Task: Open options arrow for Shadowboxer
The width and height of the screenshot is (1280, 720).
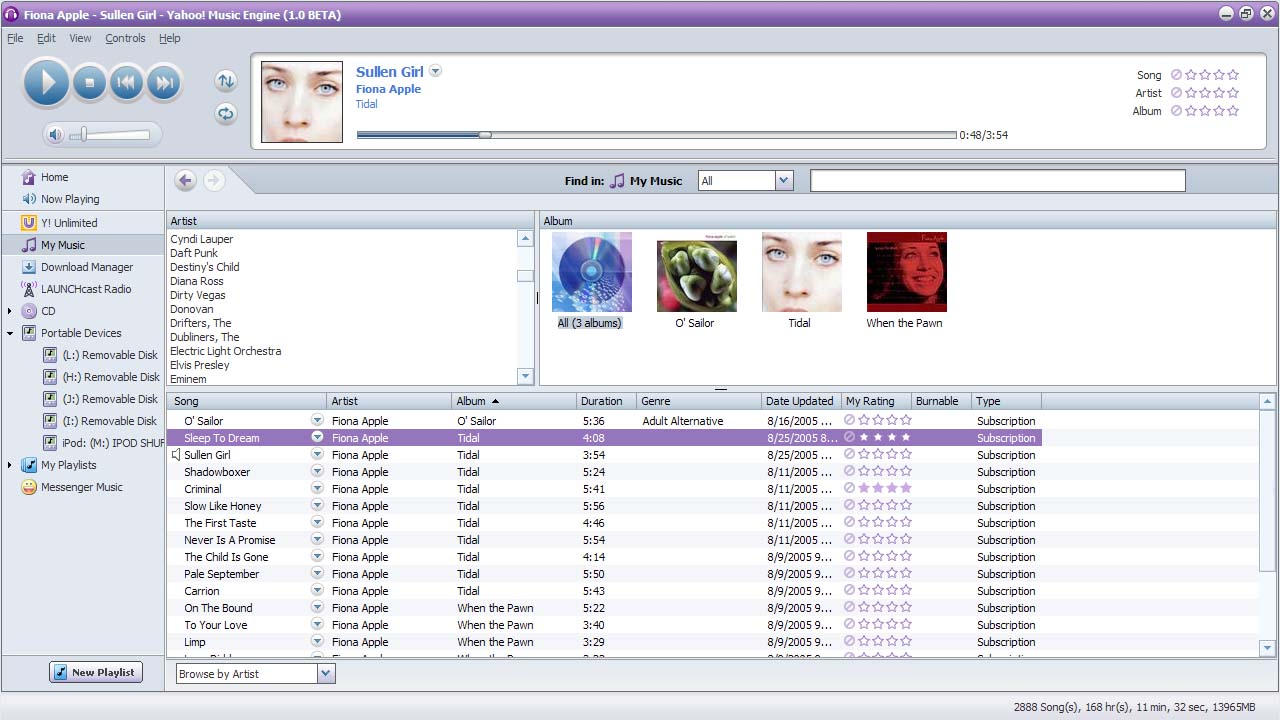Action: point(317,471)
